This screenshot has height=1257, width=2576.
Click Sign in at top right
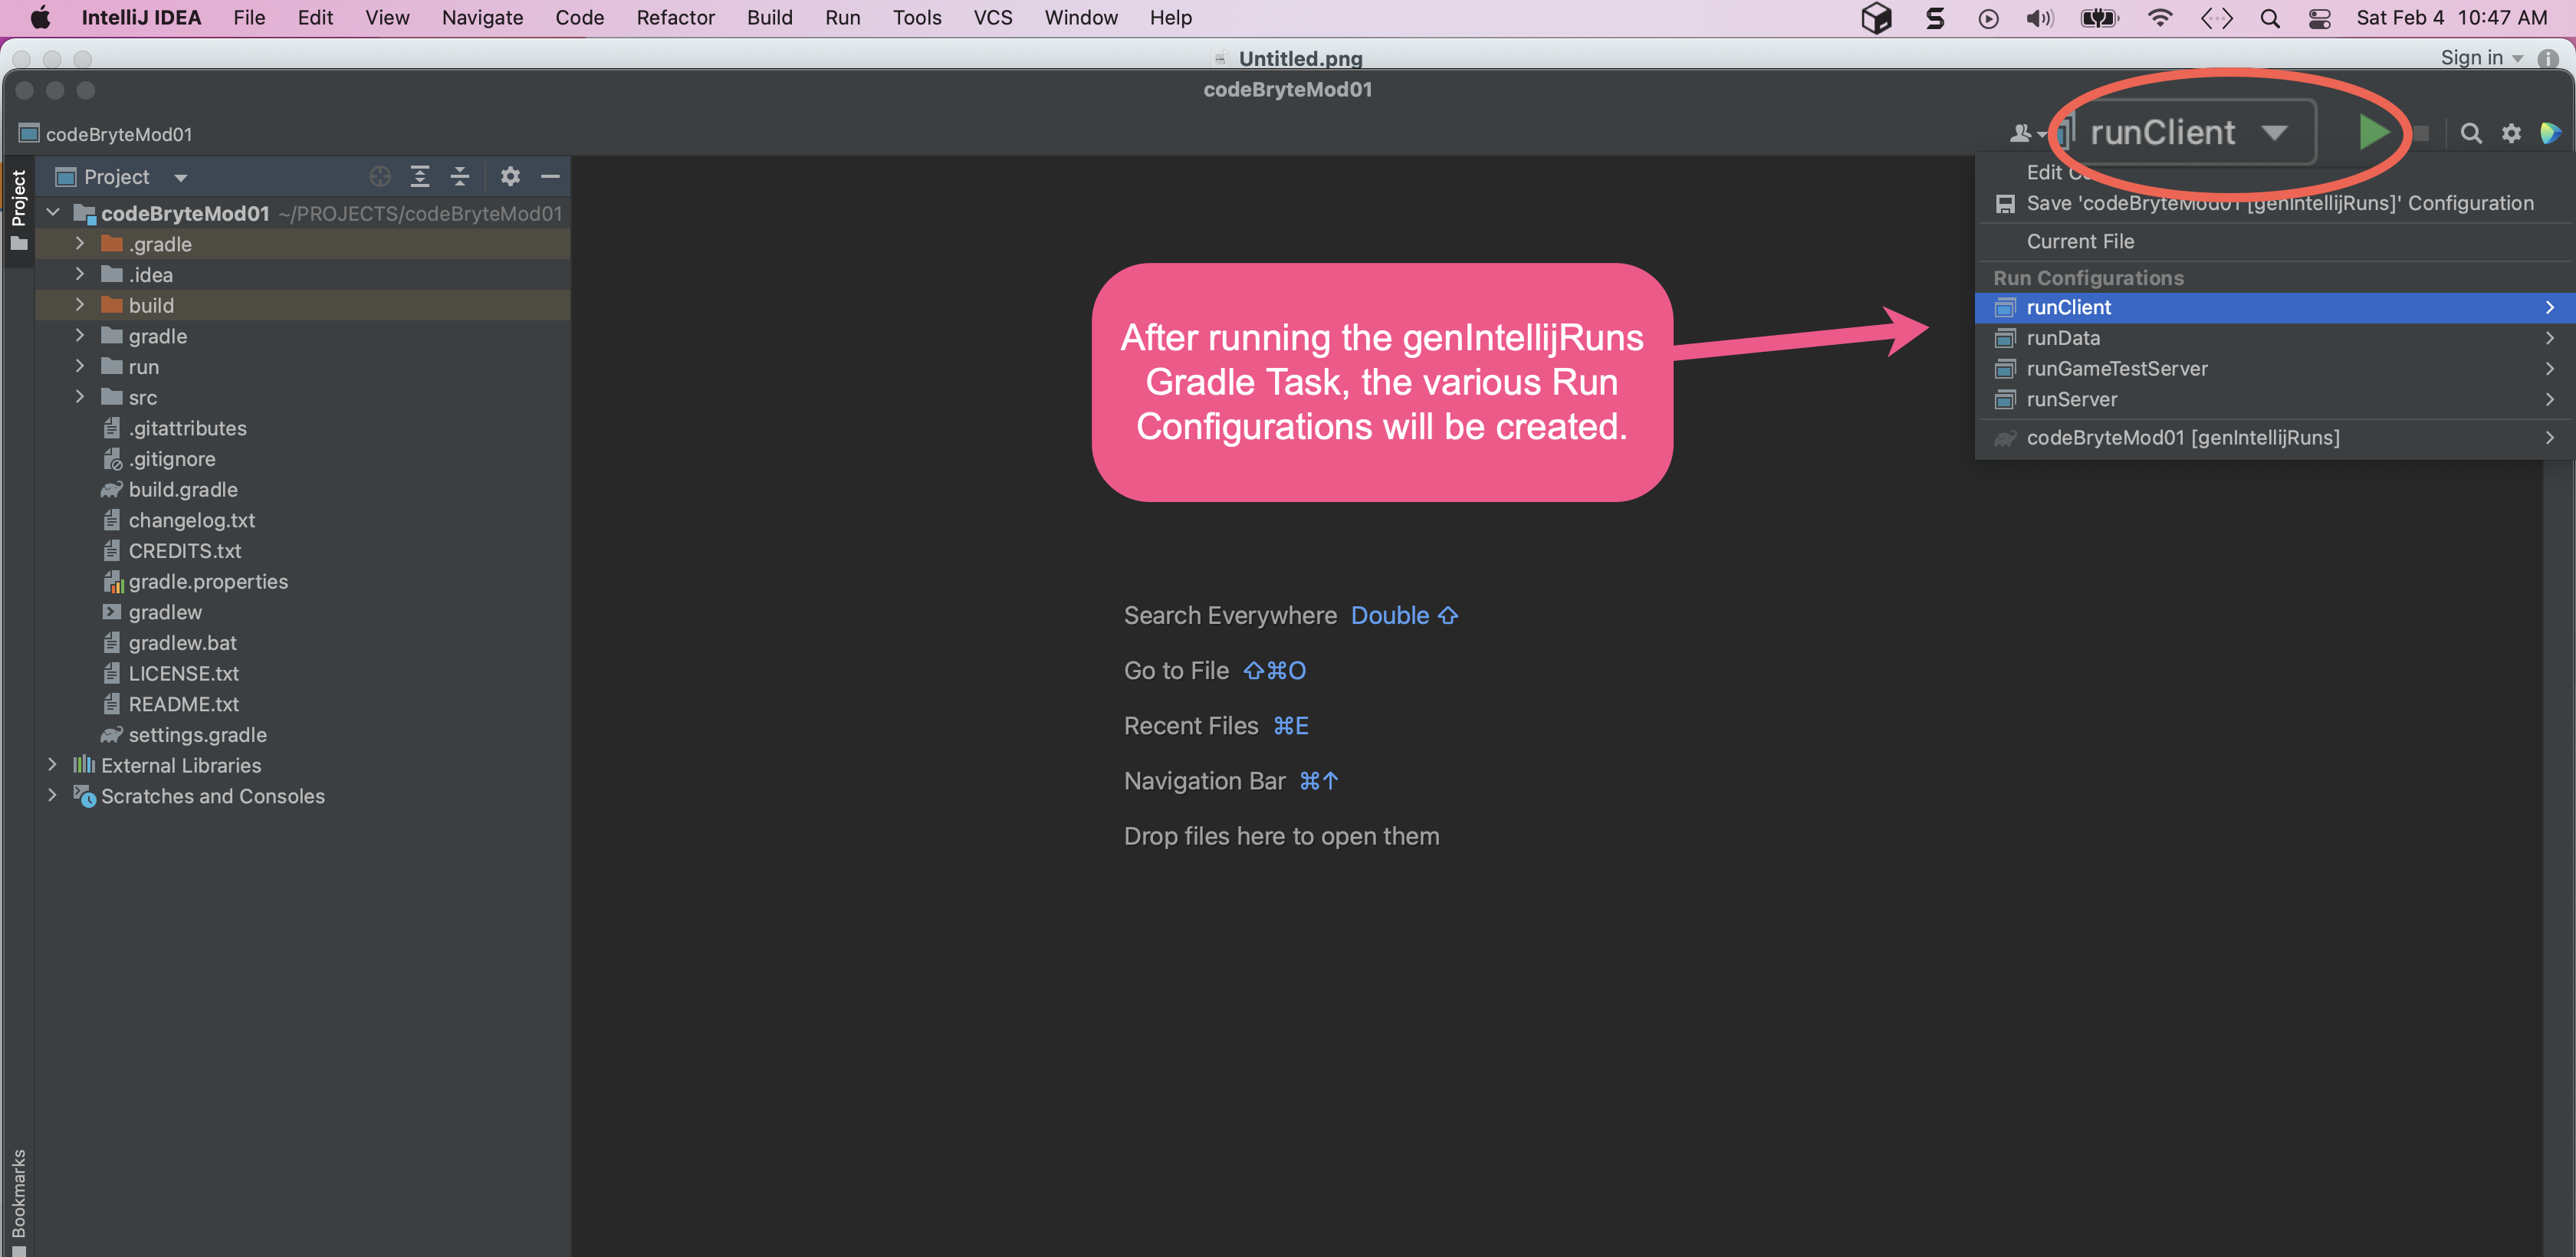pos(2471,58)
